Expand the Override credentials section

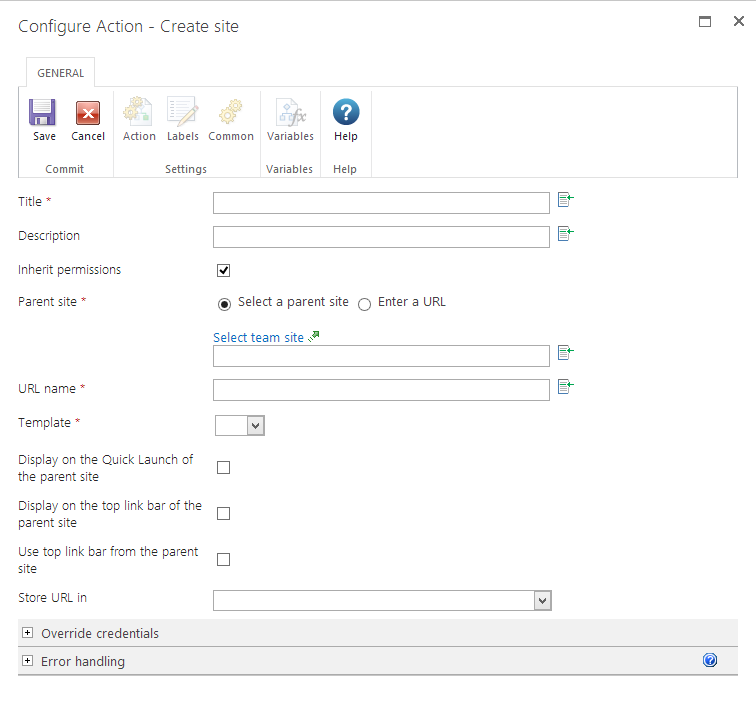click(28, 633)
